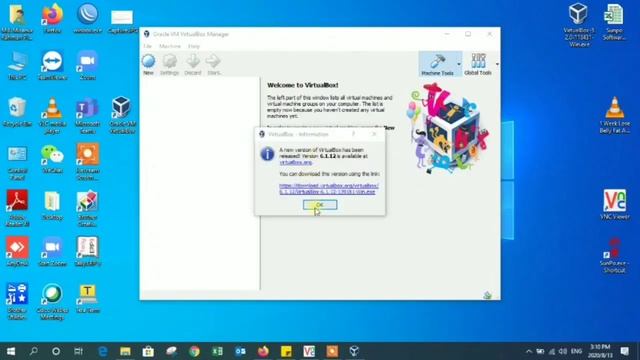
Task: Select the TeamViewer desktop shortcut
Action: point(52,65)
